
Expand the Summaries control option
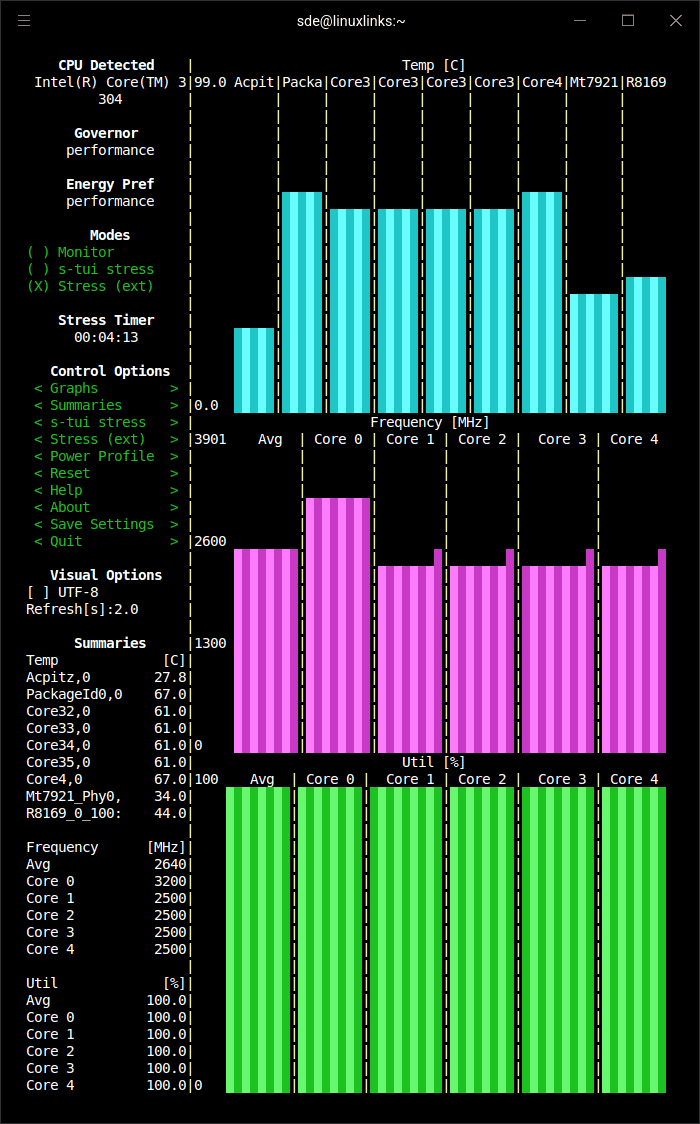(106, 405)
